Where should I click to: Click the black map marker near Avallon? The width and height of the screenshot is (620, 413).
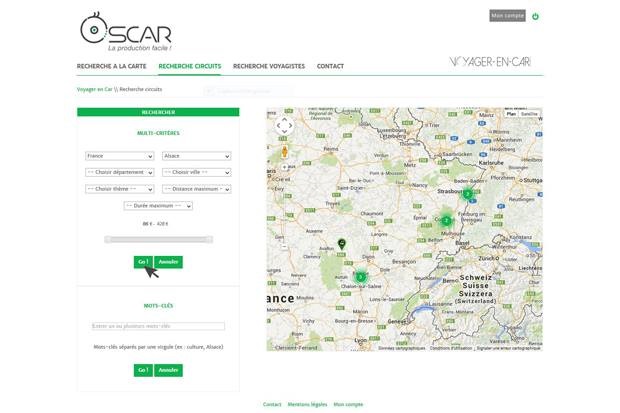[x=342, y=244]
